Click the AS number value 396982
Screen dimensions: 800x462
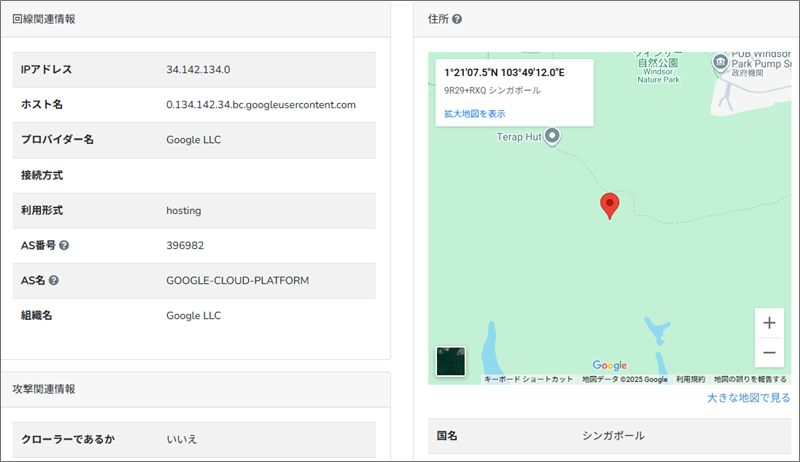point(185,245)
